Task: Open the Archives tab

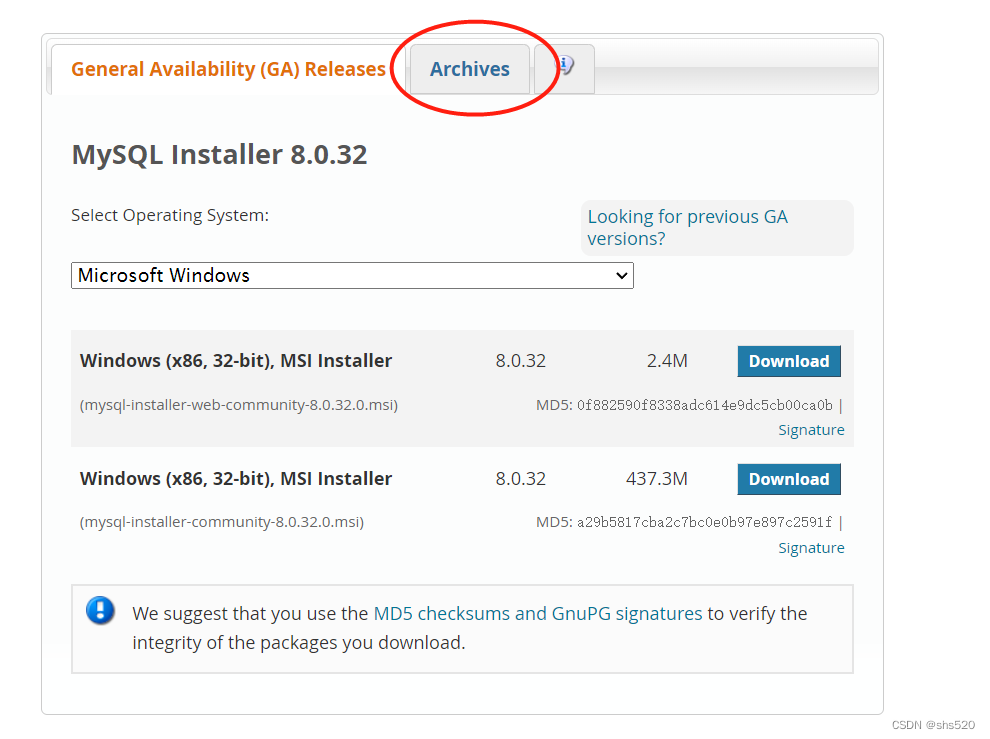Action: [470, 69]
